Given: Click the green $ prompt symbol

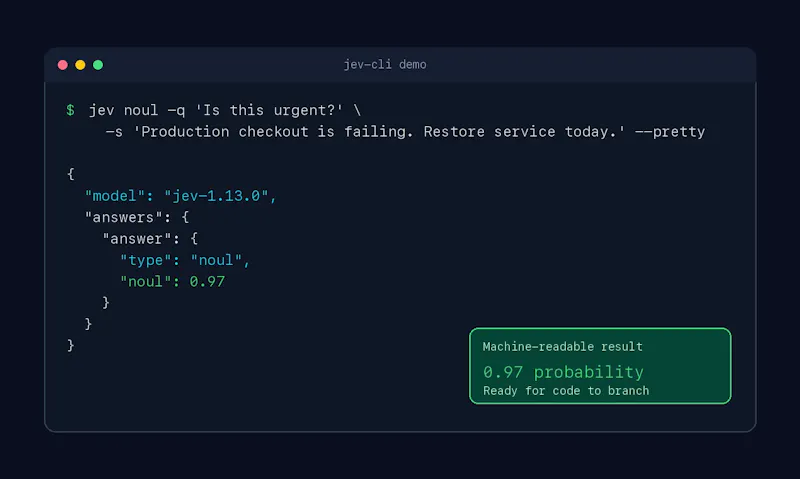Looking at the screenshot, I should (70, 110).
